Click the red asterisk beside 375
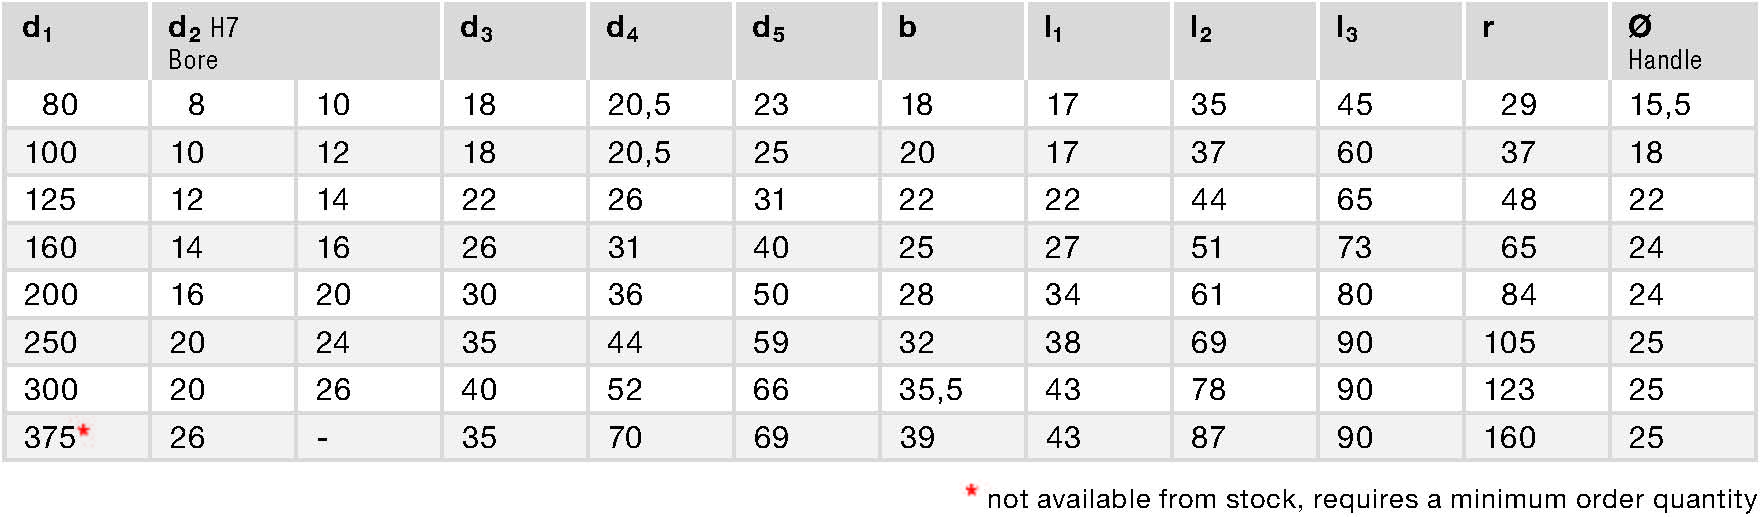The width and height of the screenshot is (1763, 517). (x=84, y=430)
